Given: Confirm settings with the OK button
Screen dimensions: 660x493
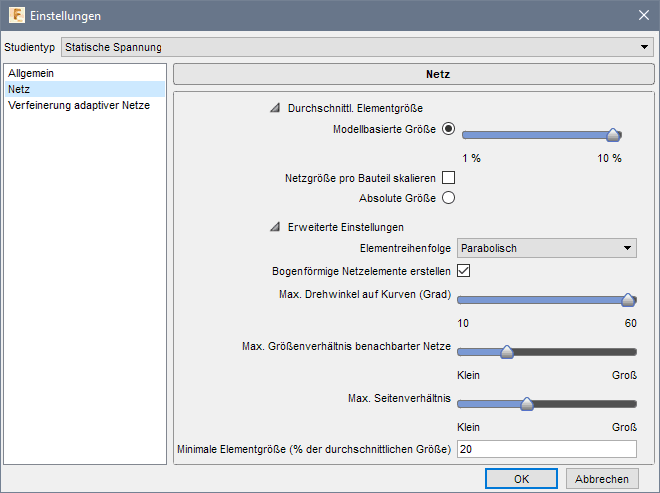Looking at the screenshot, I should coord(521,479).
